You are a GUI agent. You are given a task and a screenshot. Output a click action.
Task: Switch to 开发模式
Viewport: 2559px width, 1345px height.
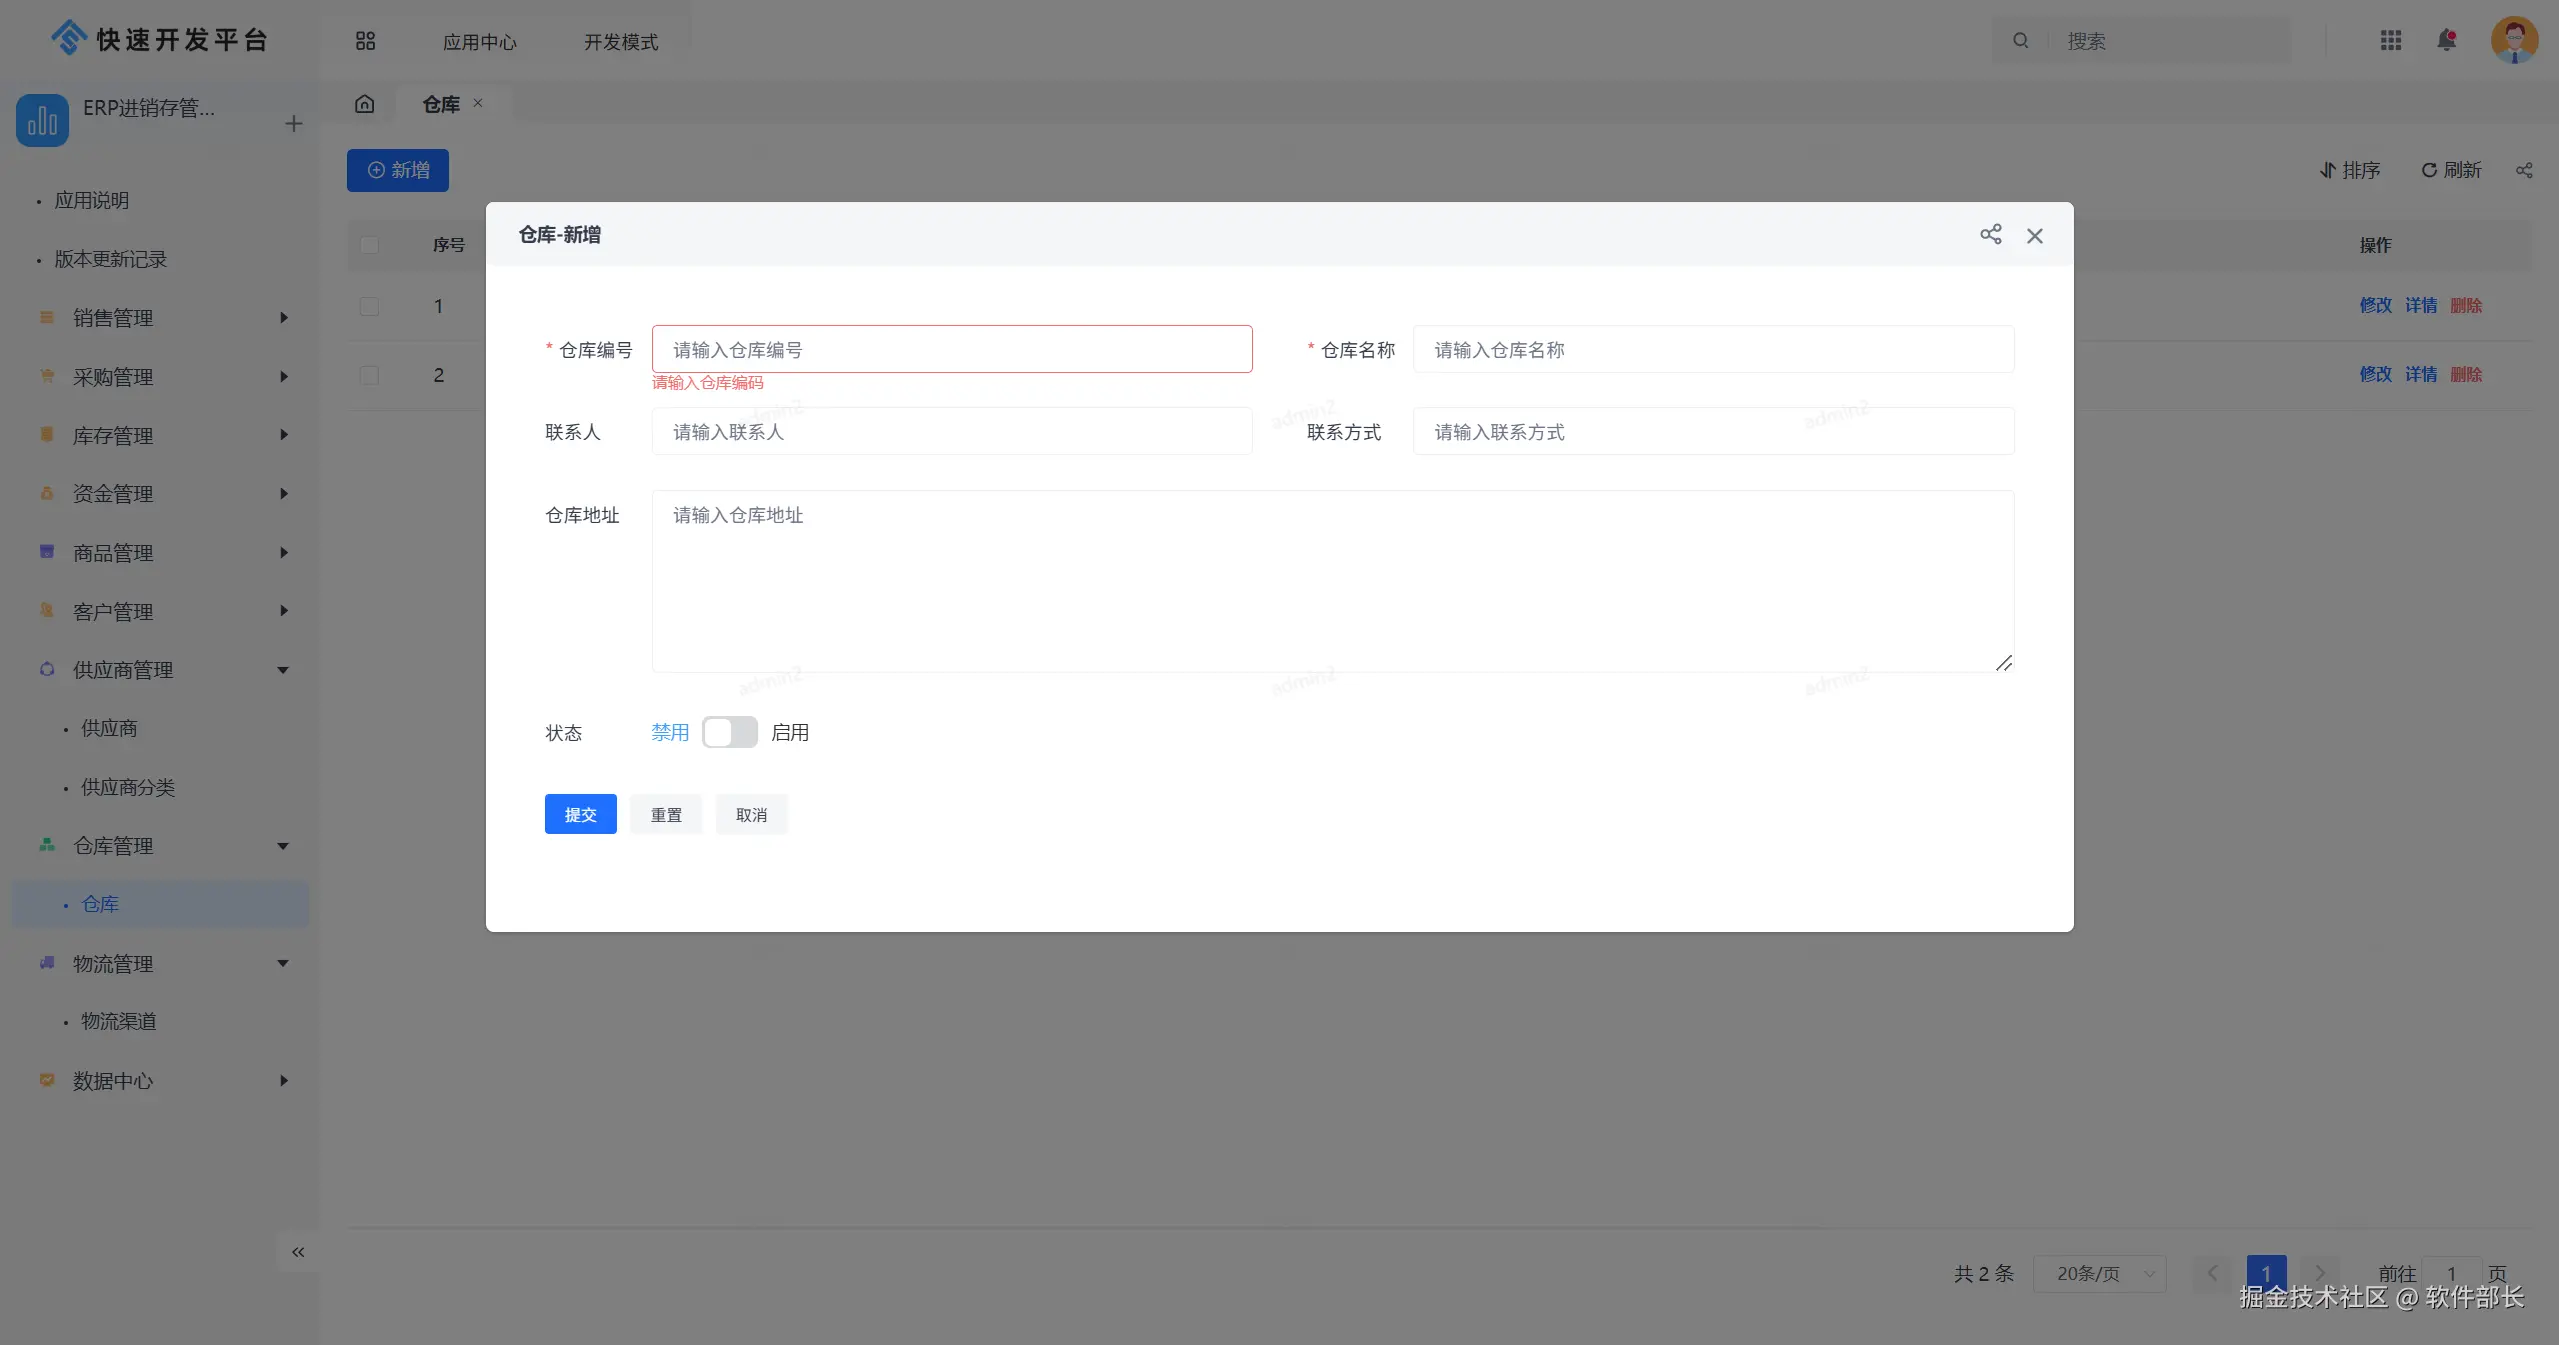tap(620, 42)
